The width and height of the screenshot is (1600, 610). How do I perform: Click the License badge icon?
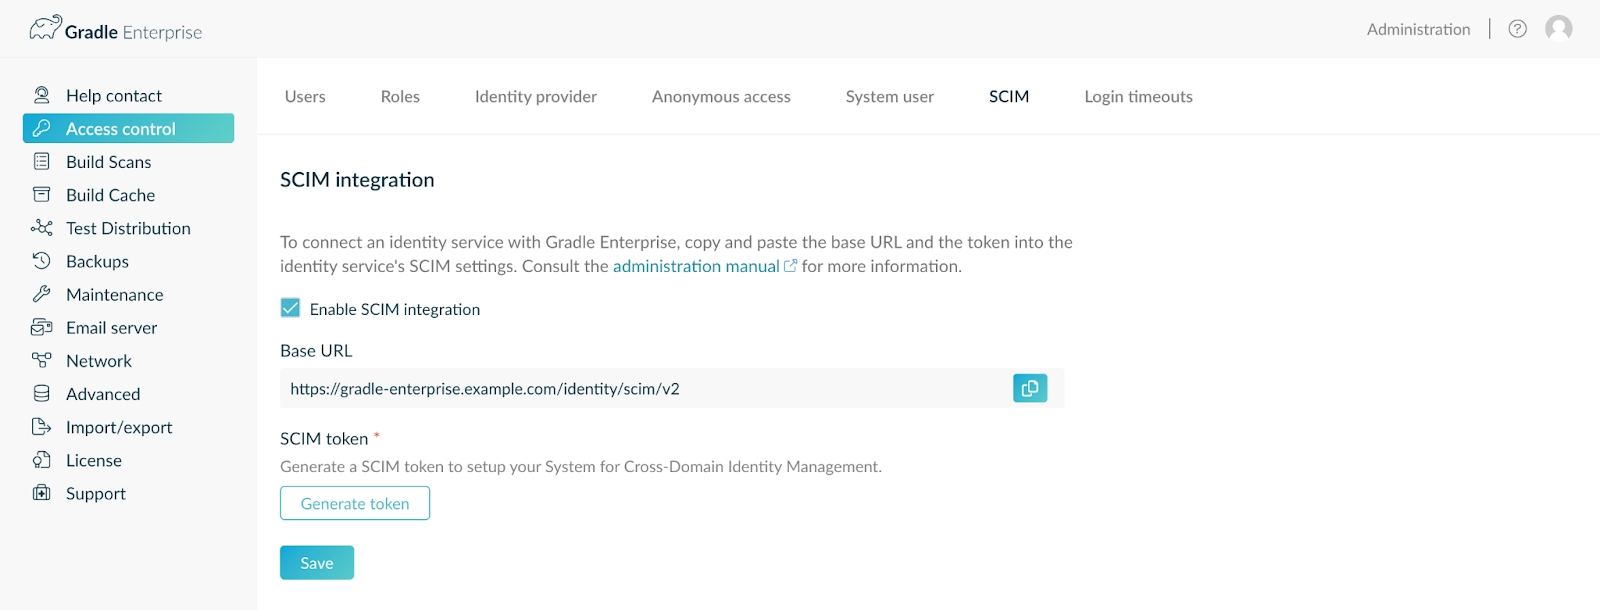(42, 460)
